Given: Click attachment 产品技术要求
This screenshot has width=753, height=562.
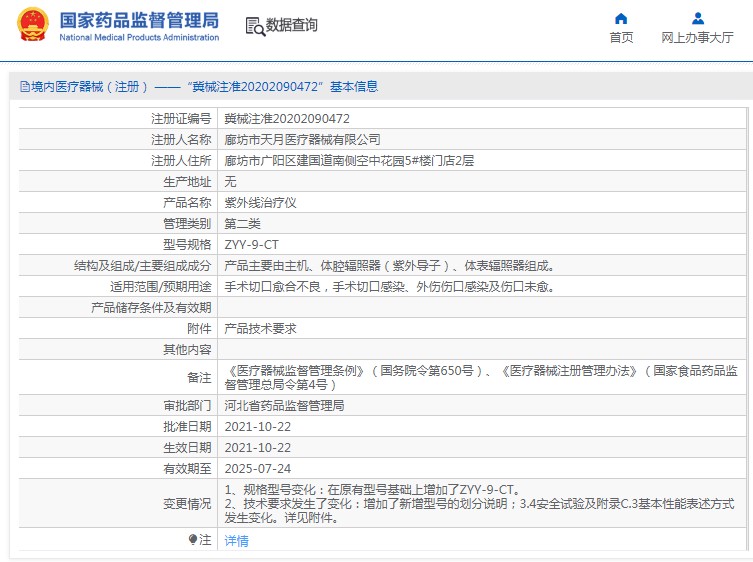Looking at the screenshot, I should pyautogui.click(x=260, y=329).
